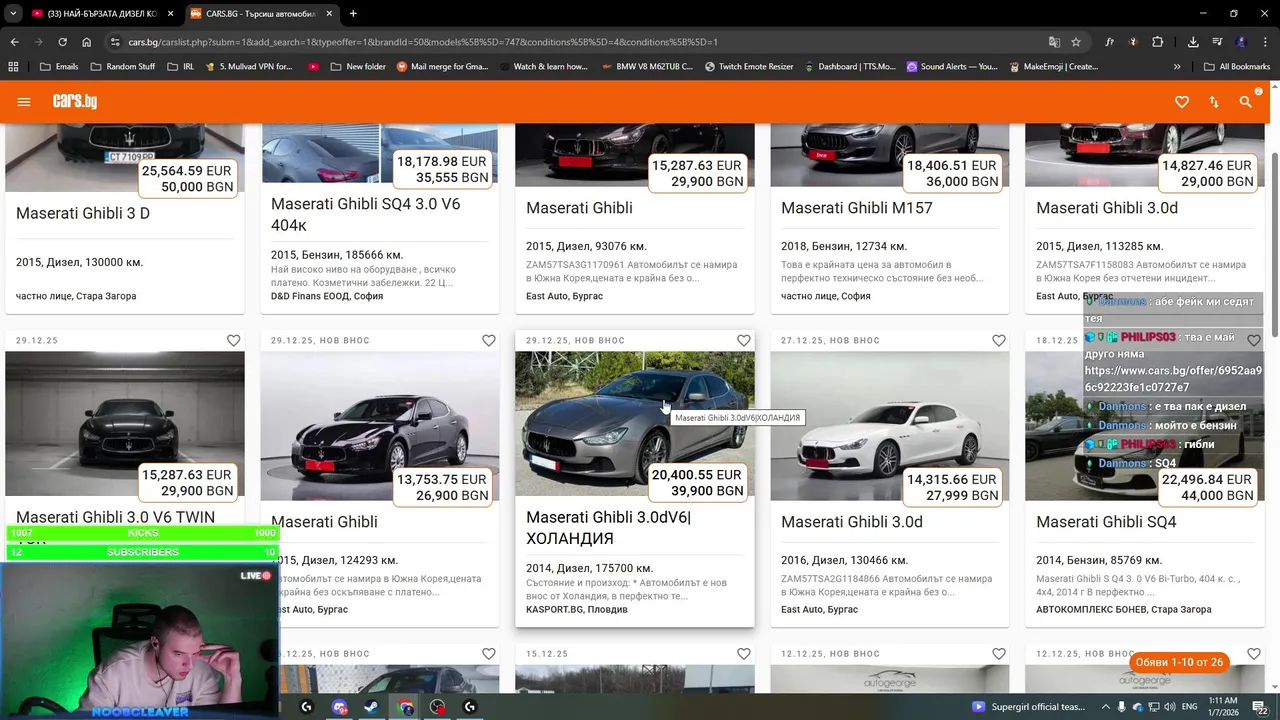Expand hidden bookmarks chevron

click(x=1177, y=67)
